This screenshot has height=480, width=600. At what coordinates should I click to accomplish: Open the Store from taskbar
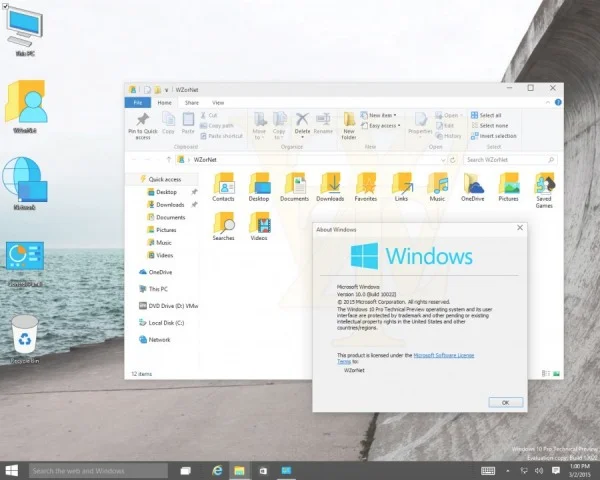coord(263,471)
